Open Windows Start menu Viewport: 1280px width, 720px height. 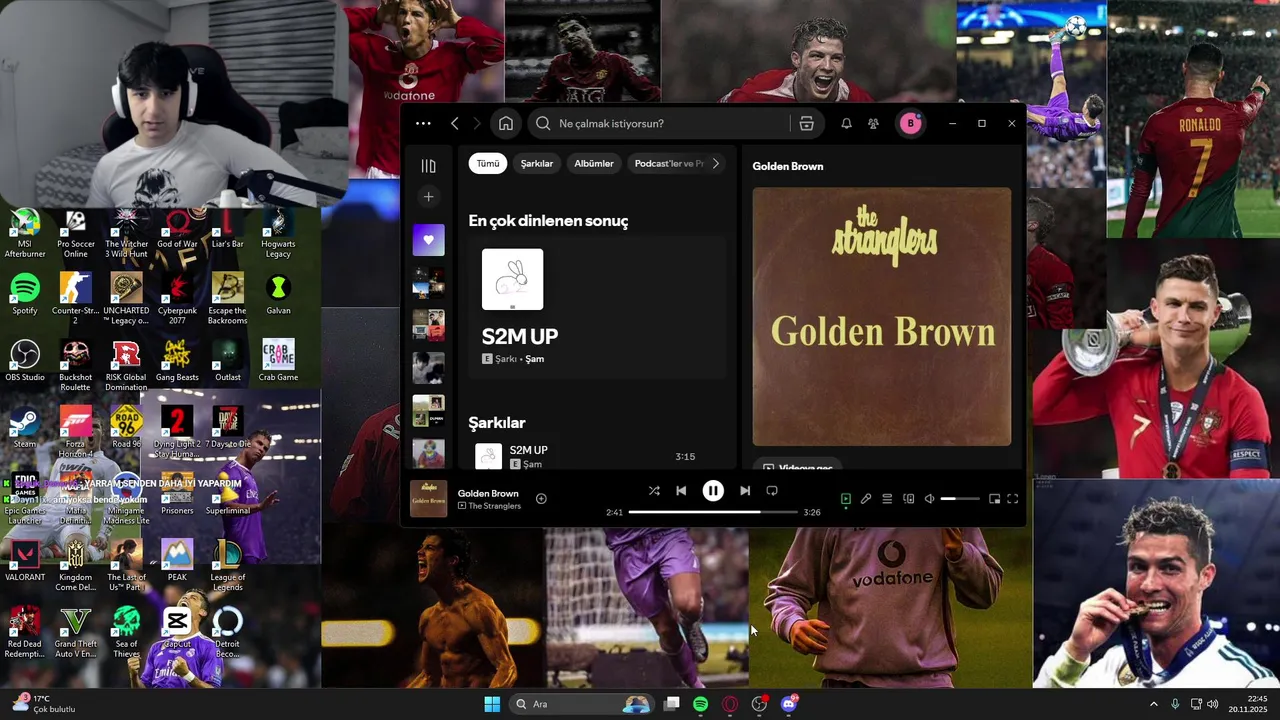pos(492,704)
